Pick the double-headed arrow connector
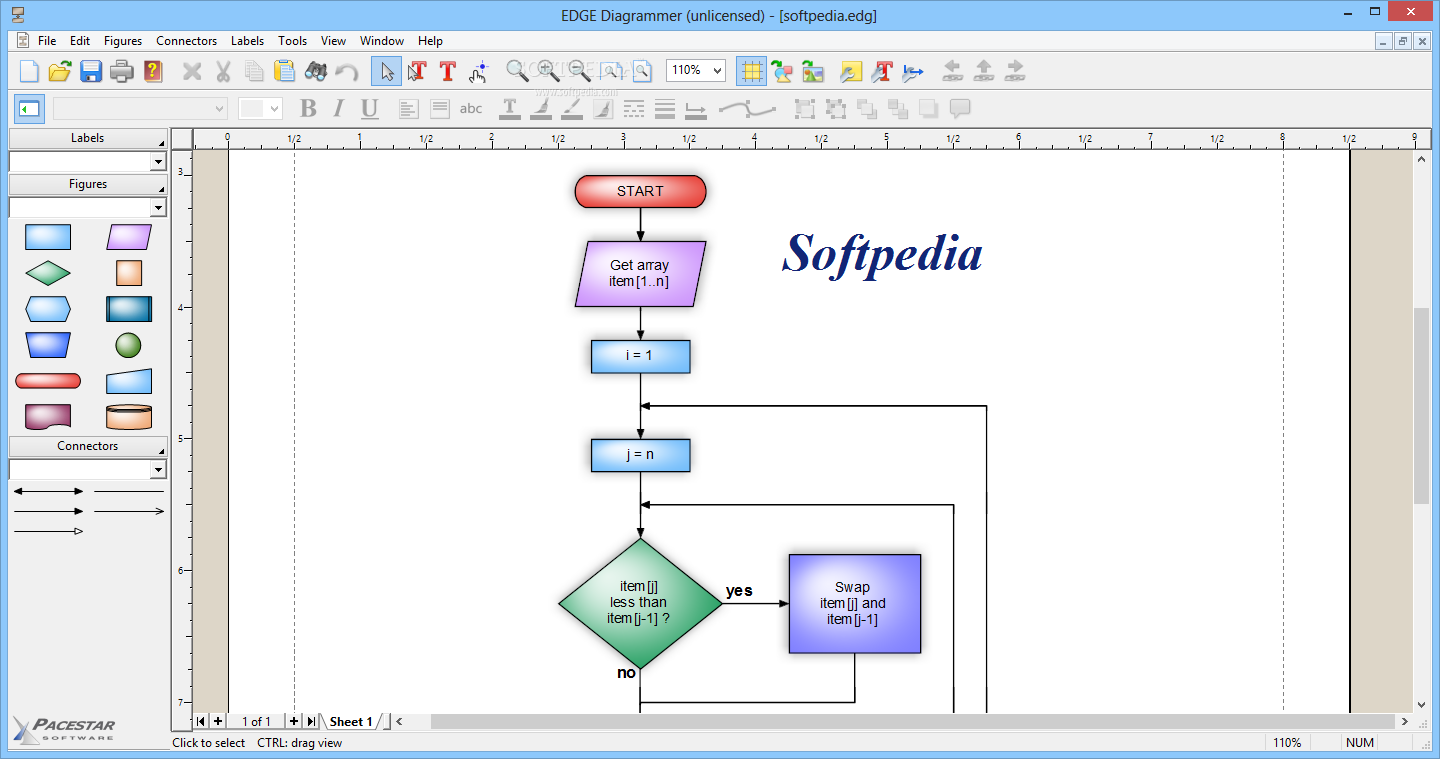Screen dimensions: 1440x759 tap(48, 491)
